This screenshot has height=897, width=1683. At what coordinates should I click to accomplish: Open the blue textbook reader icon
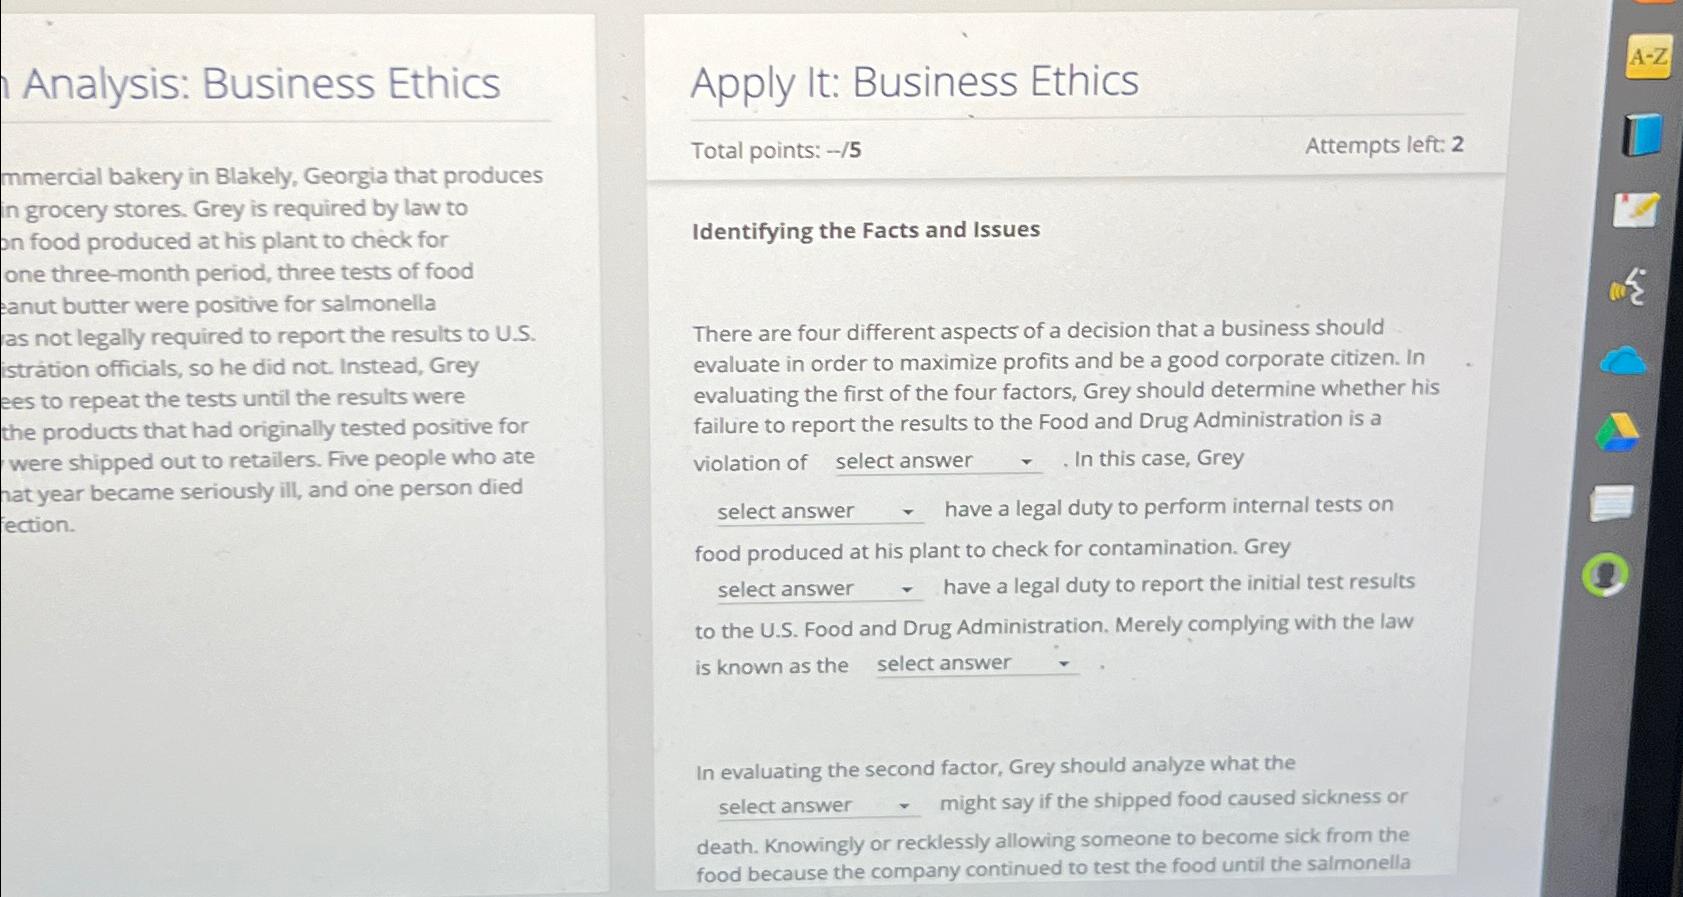click(1642, 132)
